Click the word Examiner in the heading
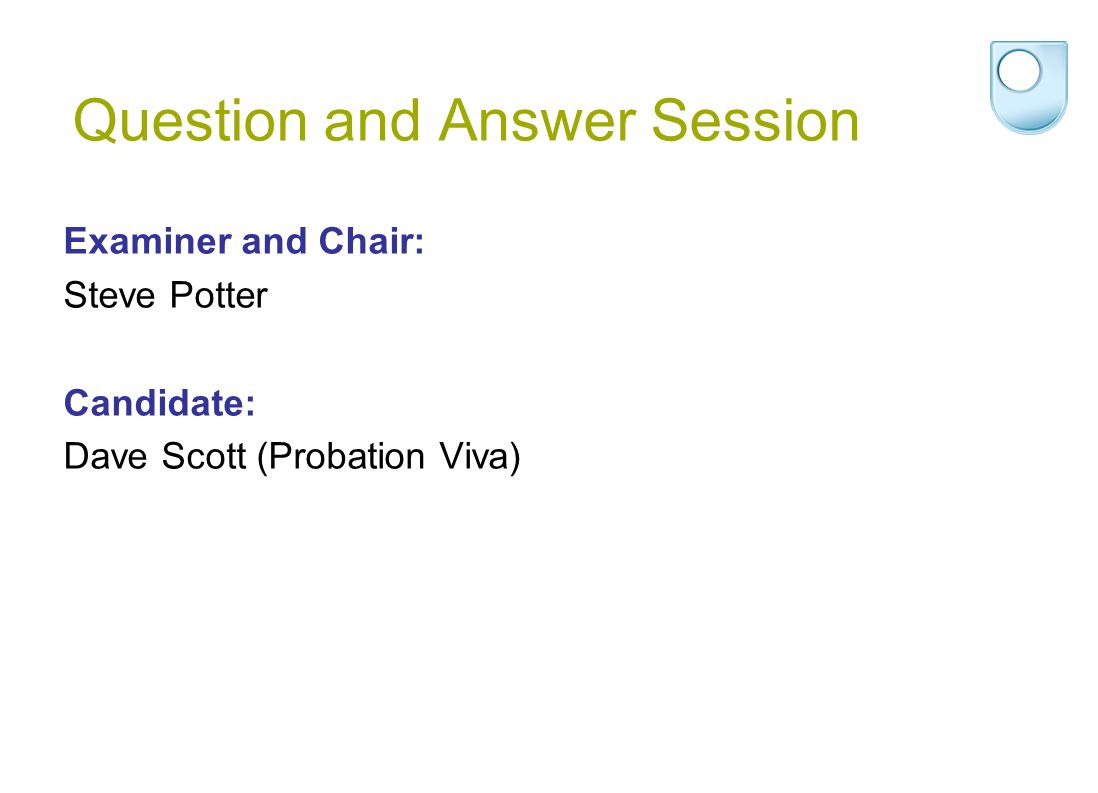Screen dimensions: 1098x793 [147, 241]
